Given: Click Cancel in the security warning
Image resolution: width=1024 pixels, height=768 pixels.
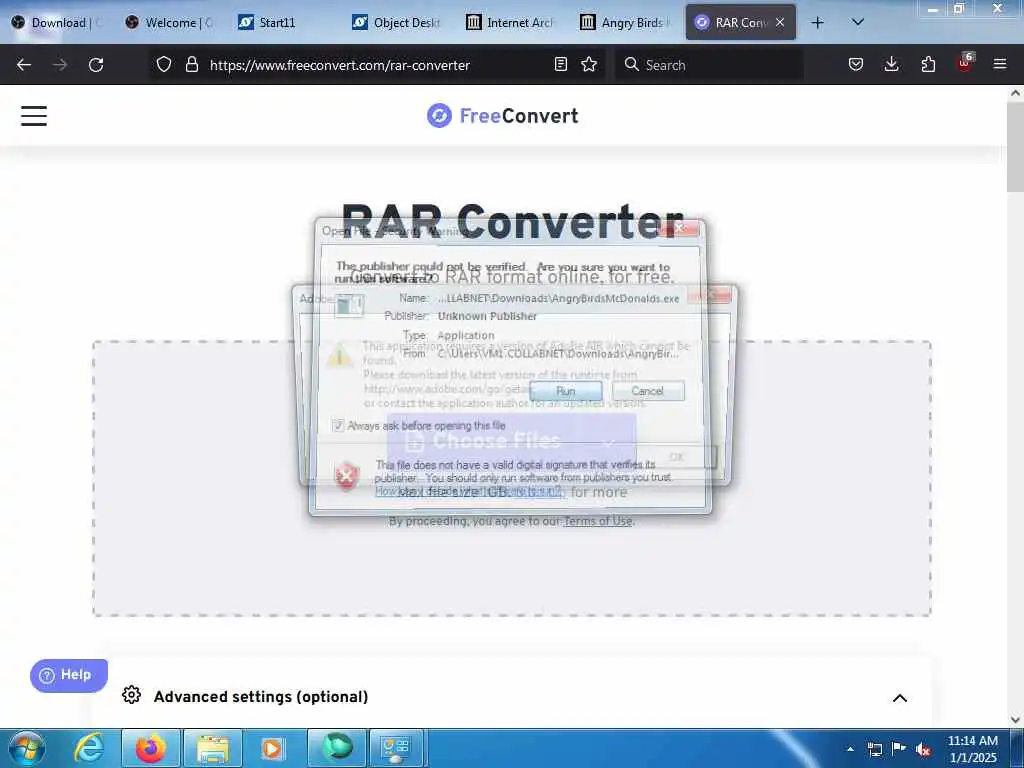Looking at the screenshot, I should pos(648,391).
